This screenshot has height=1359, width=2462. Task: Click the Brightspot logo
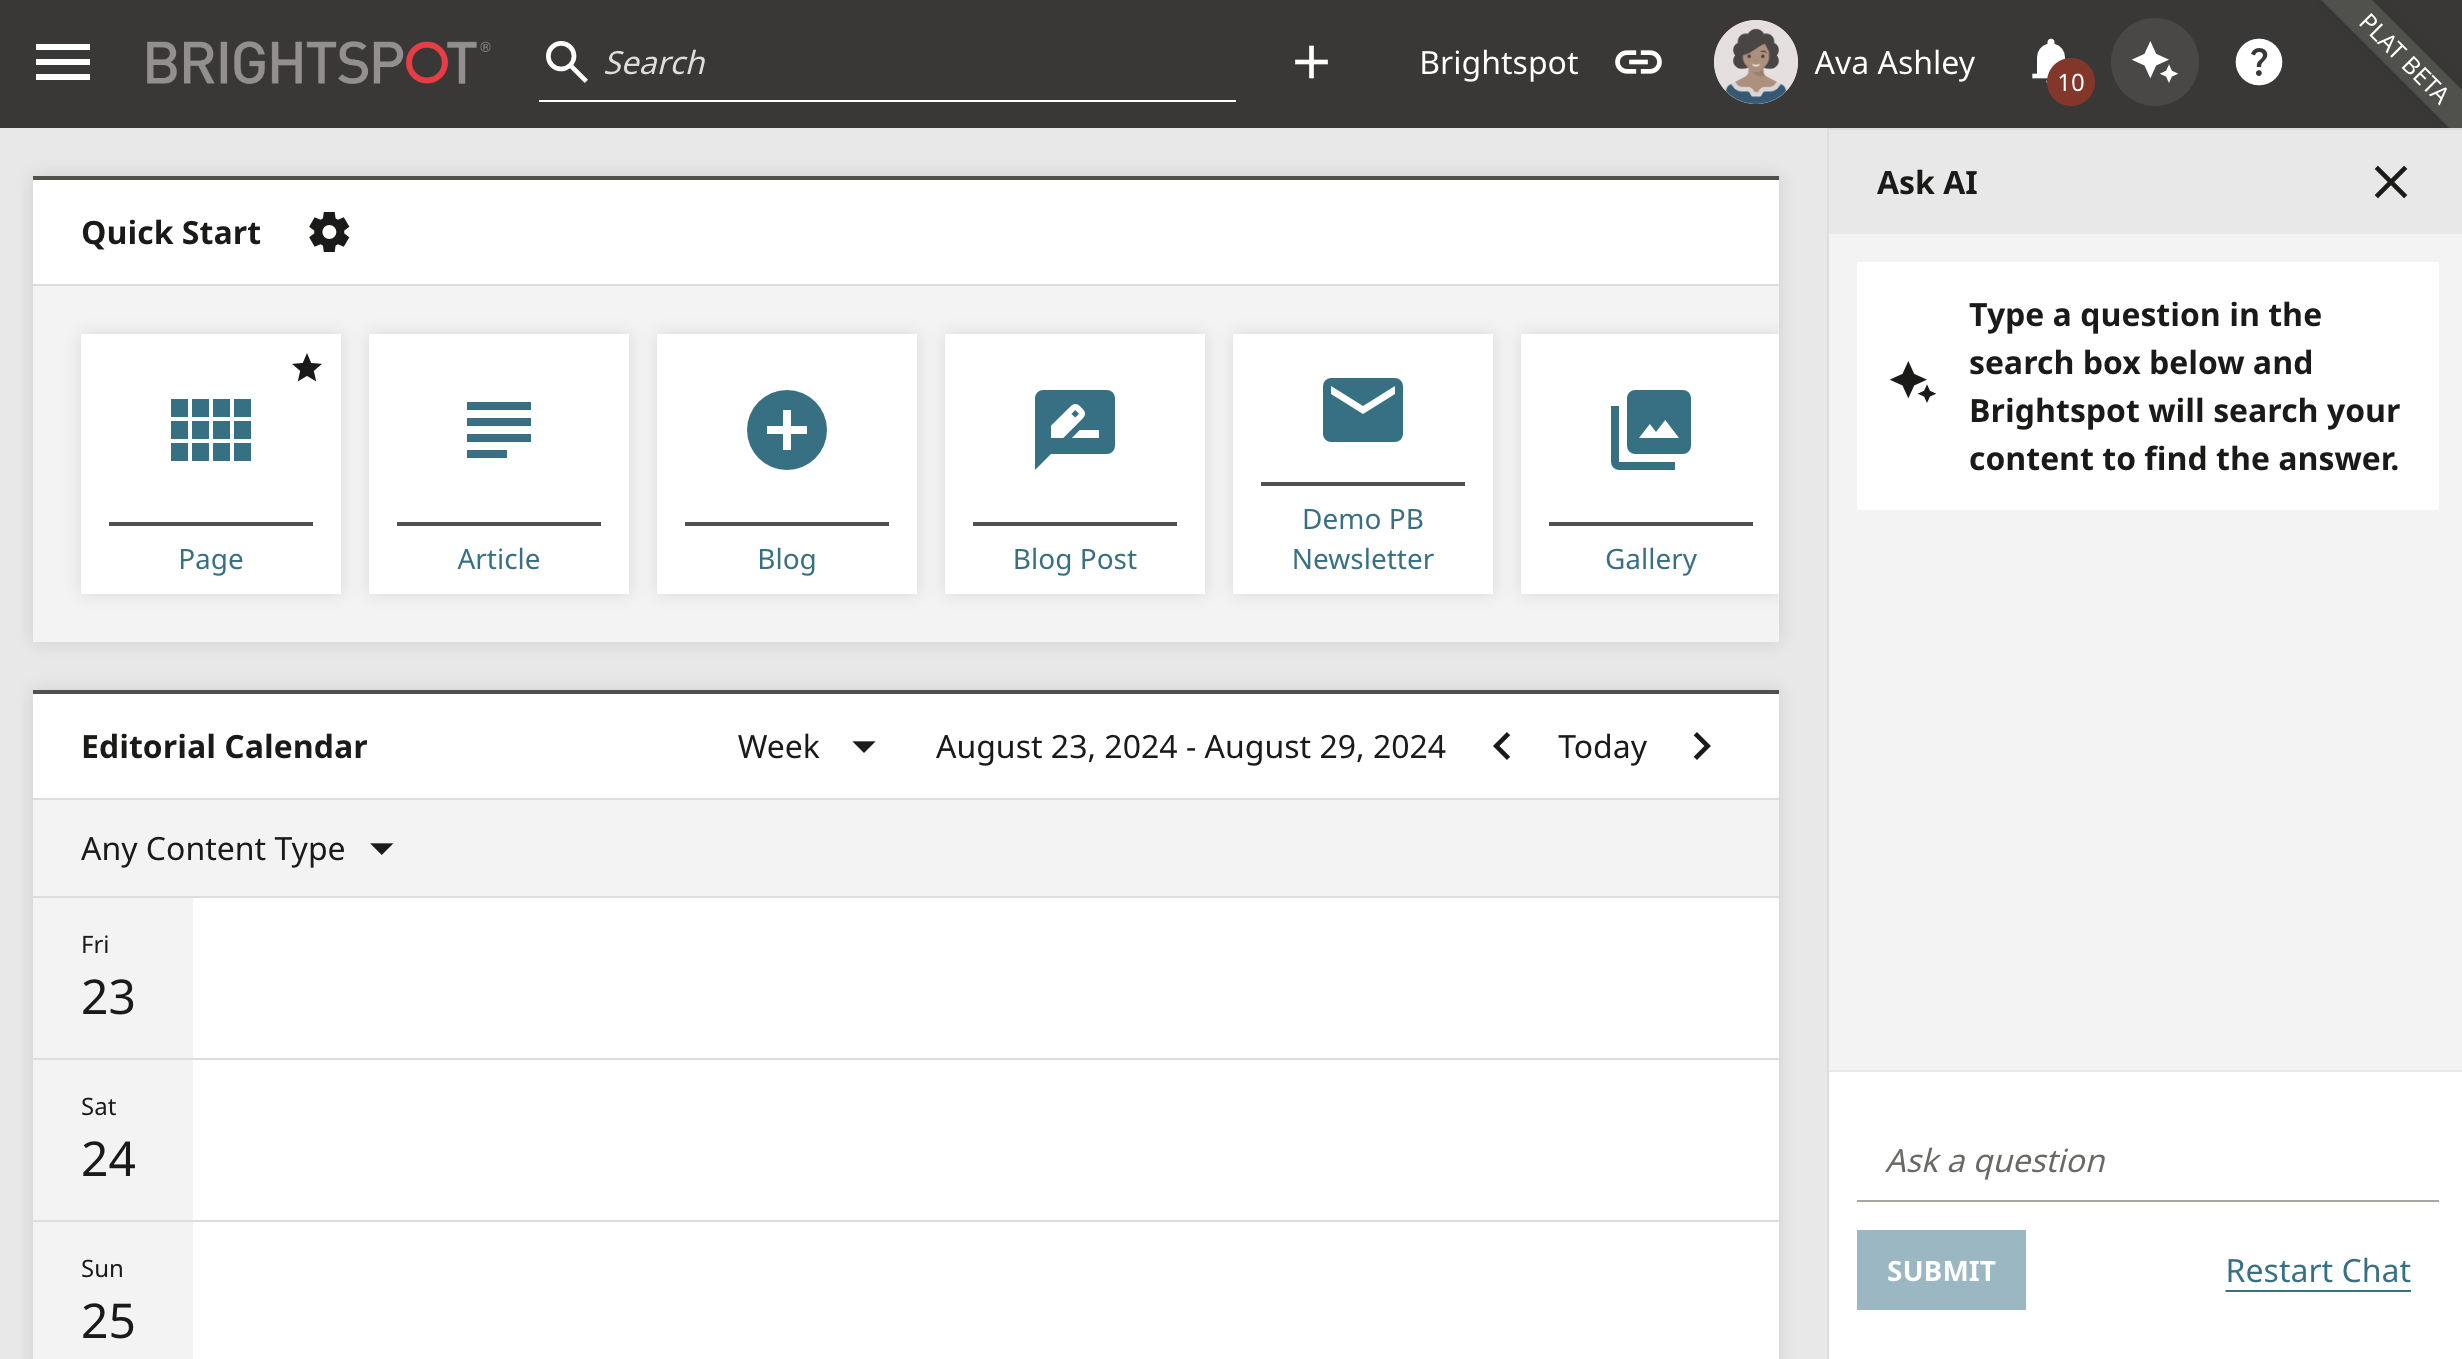(317, 62)
